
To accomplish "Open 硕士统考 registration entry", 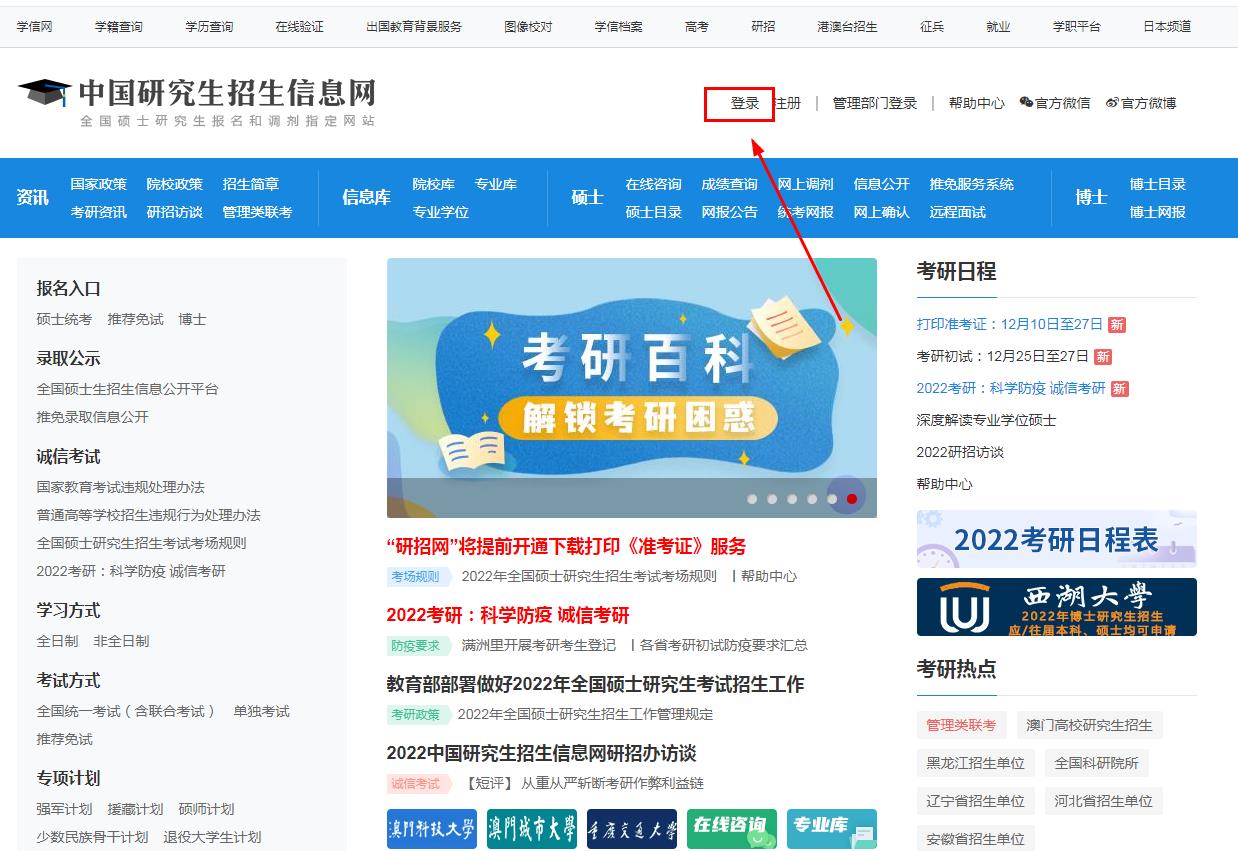I will point(64,319).
